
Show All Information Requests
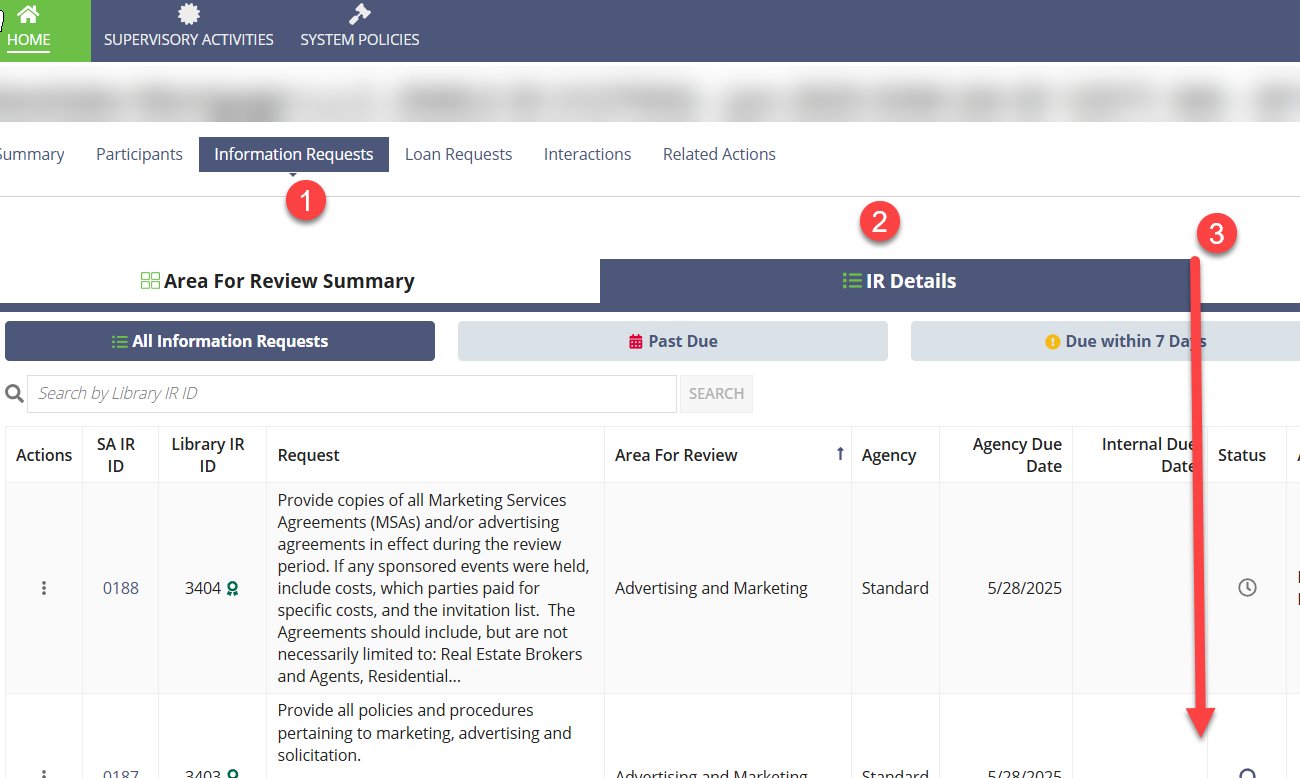(220, 341)
